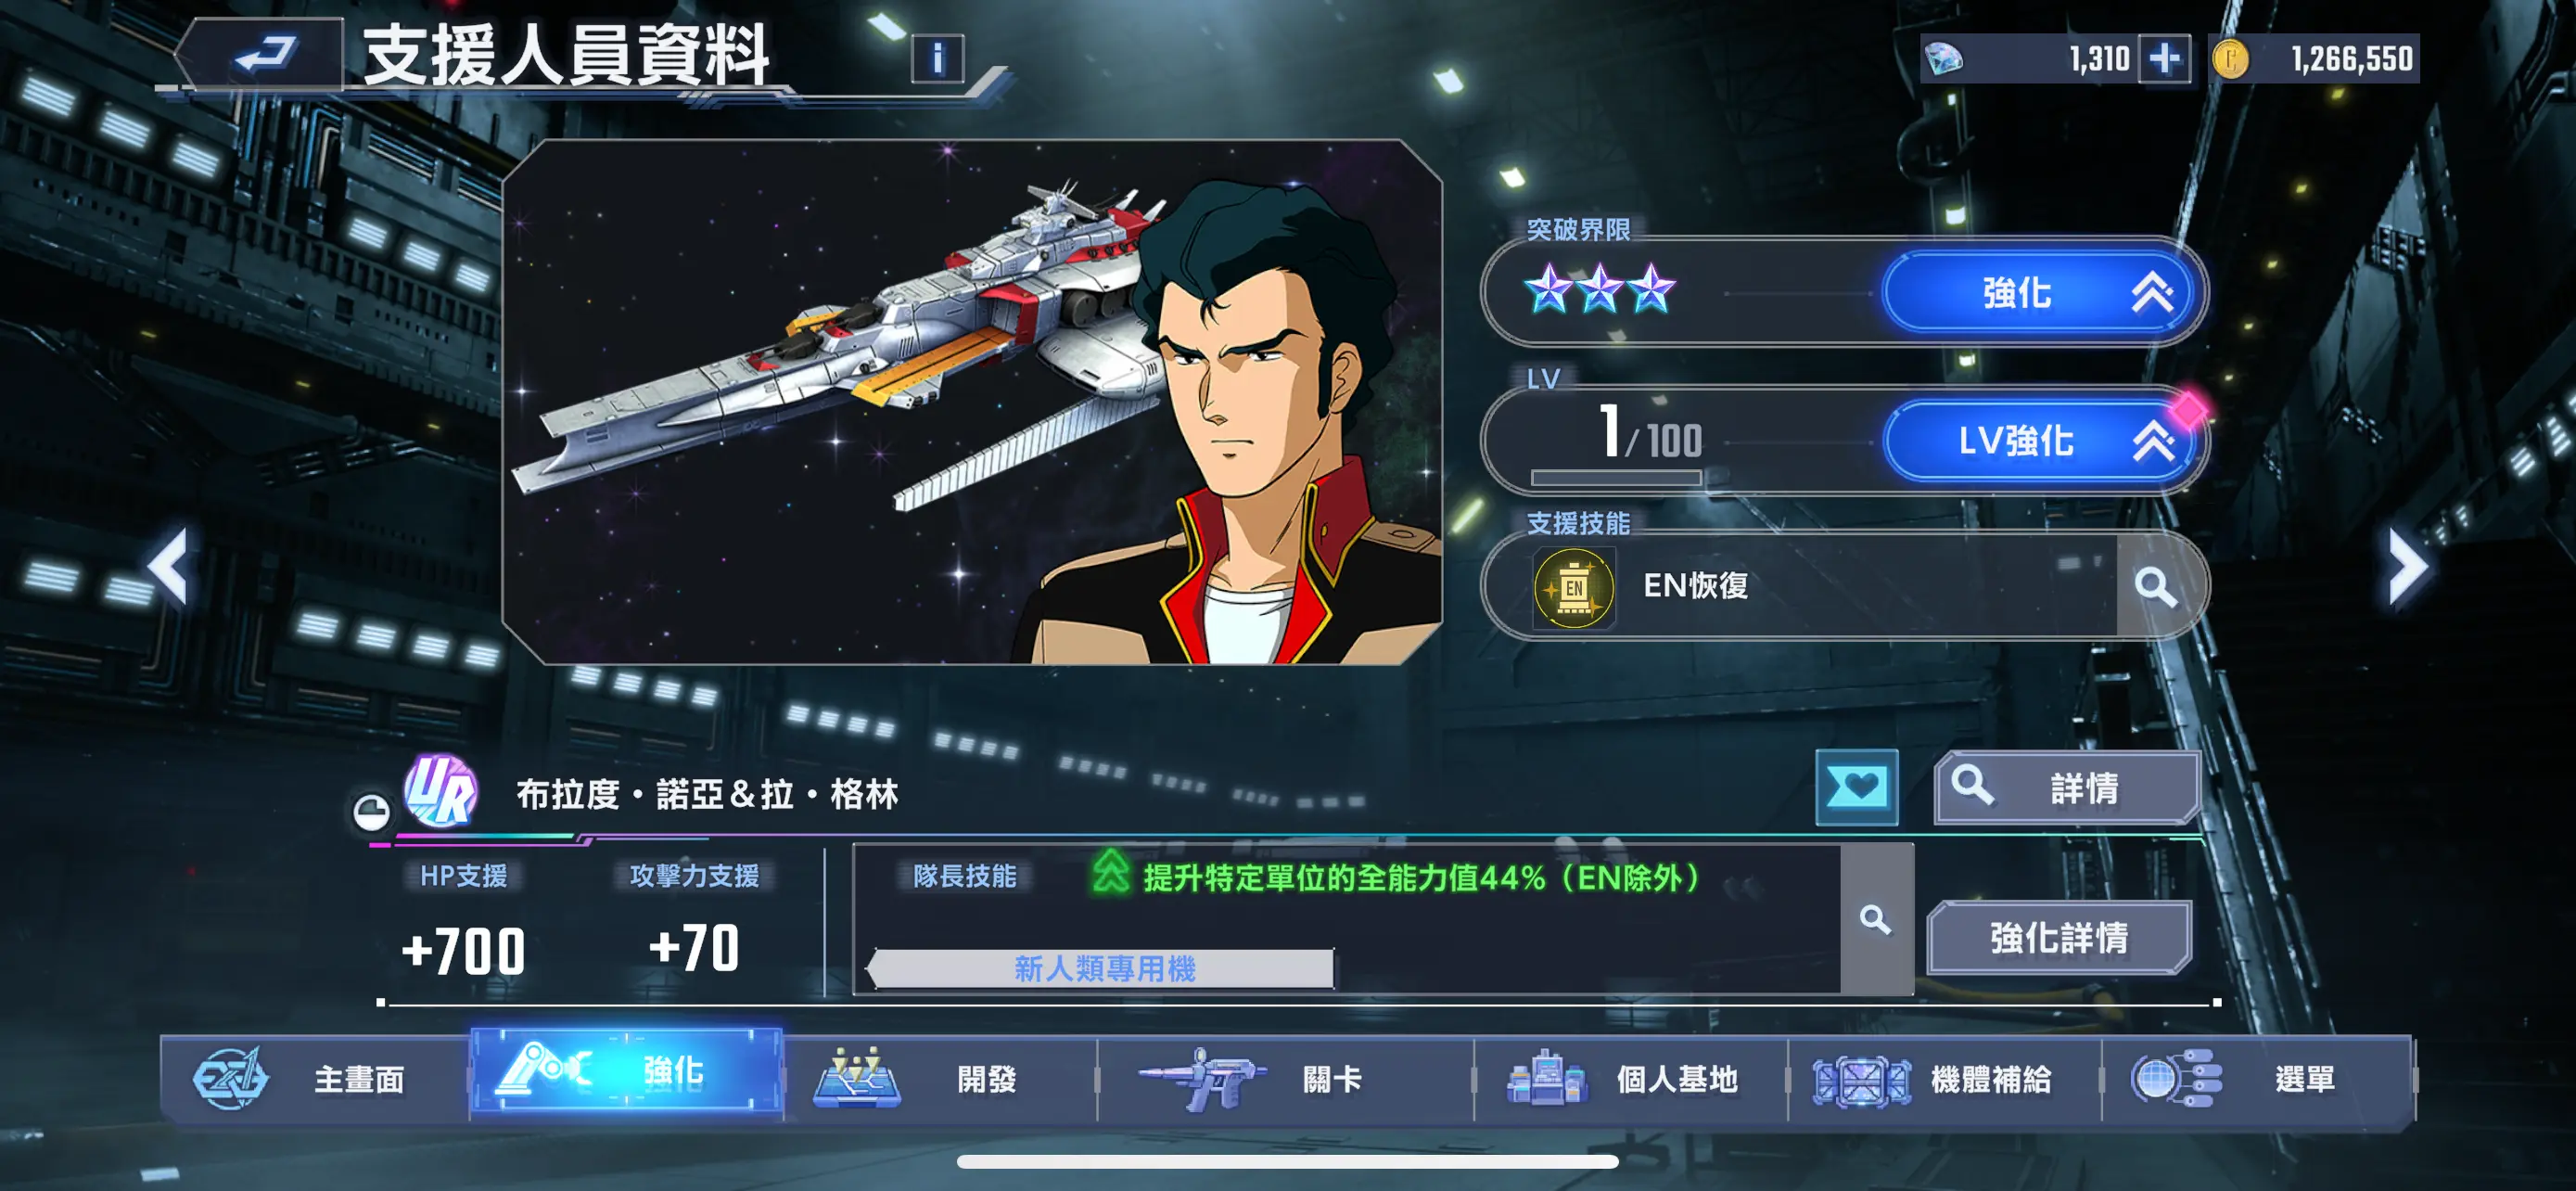This screenshot has height=1191, width=2576.
Task: Open EN恢復 support skill magnifier
Action: point(2156,586)
